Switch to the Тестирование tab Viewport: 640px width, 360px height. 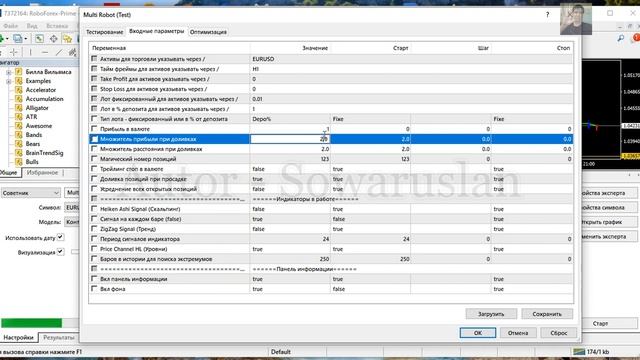coord(104,32)
